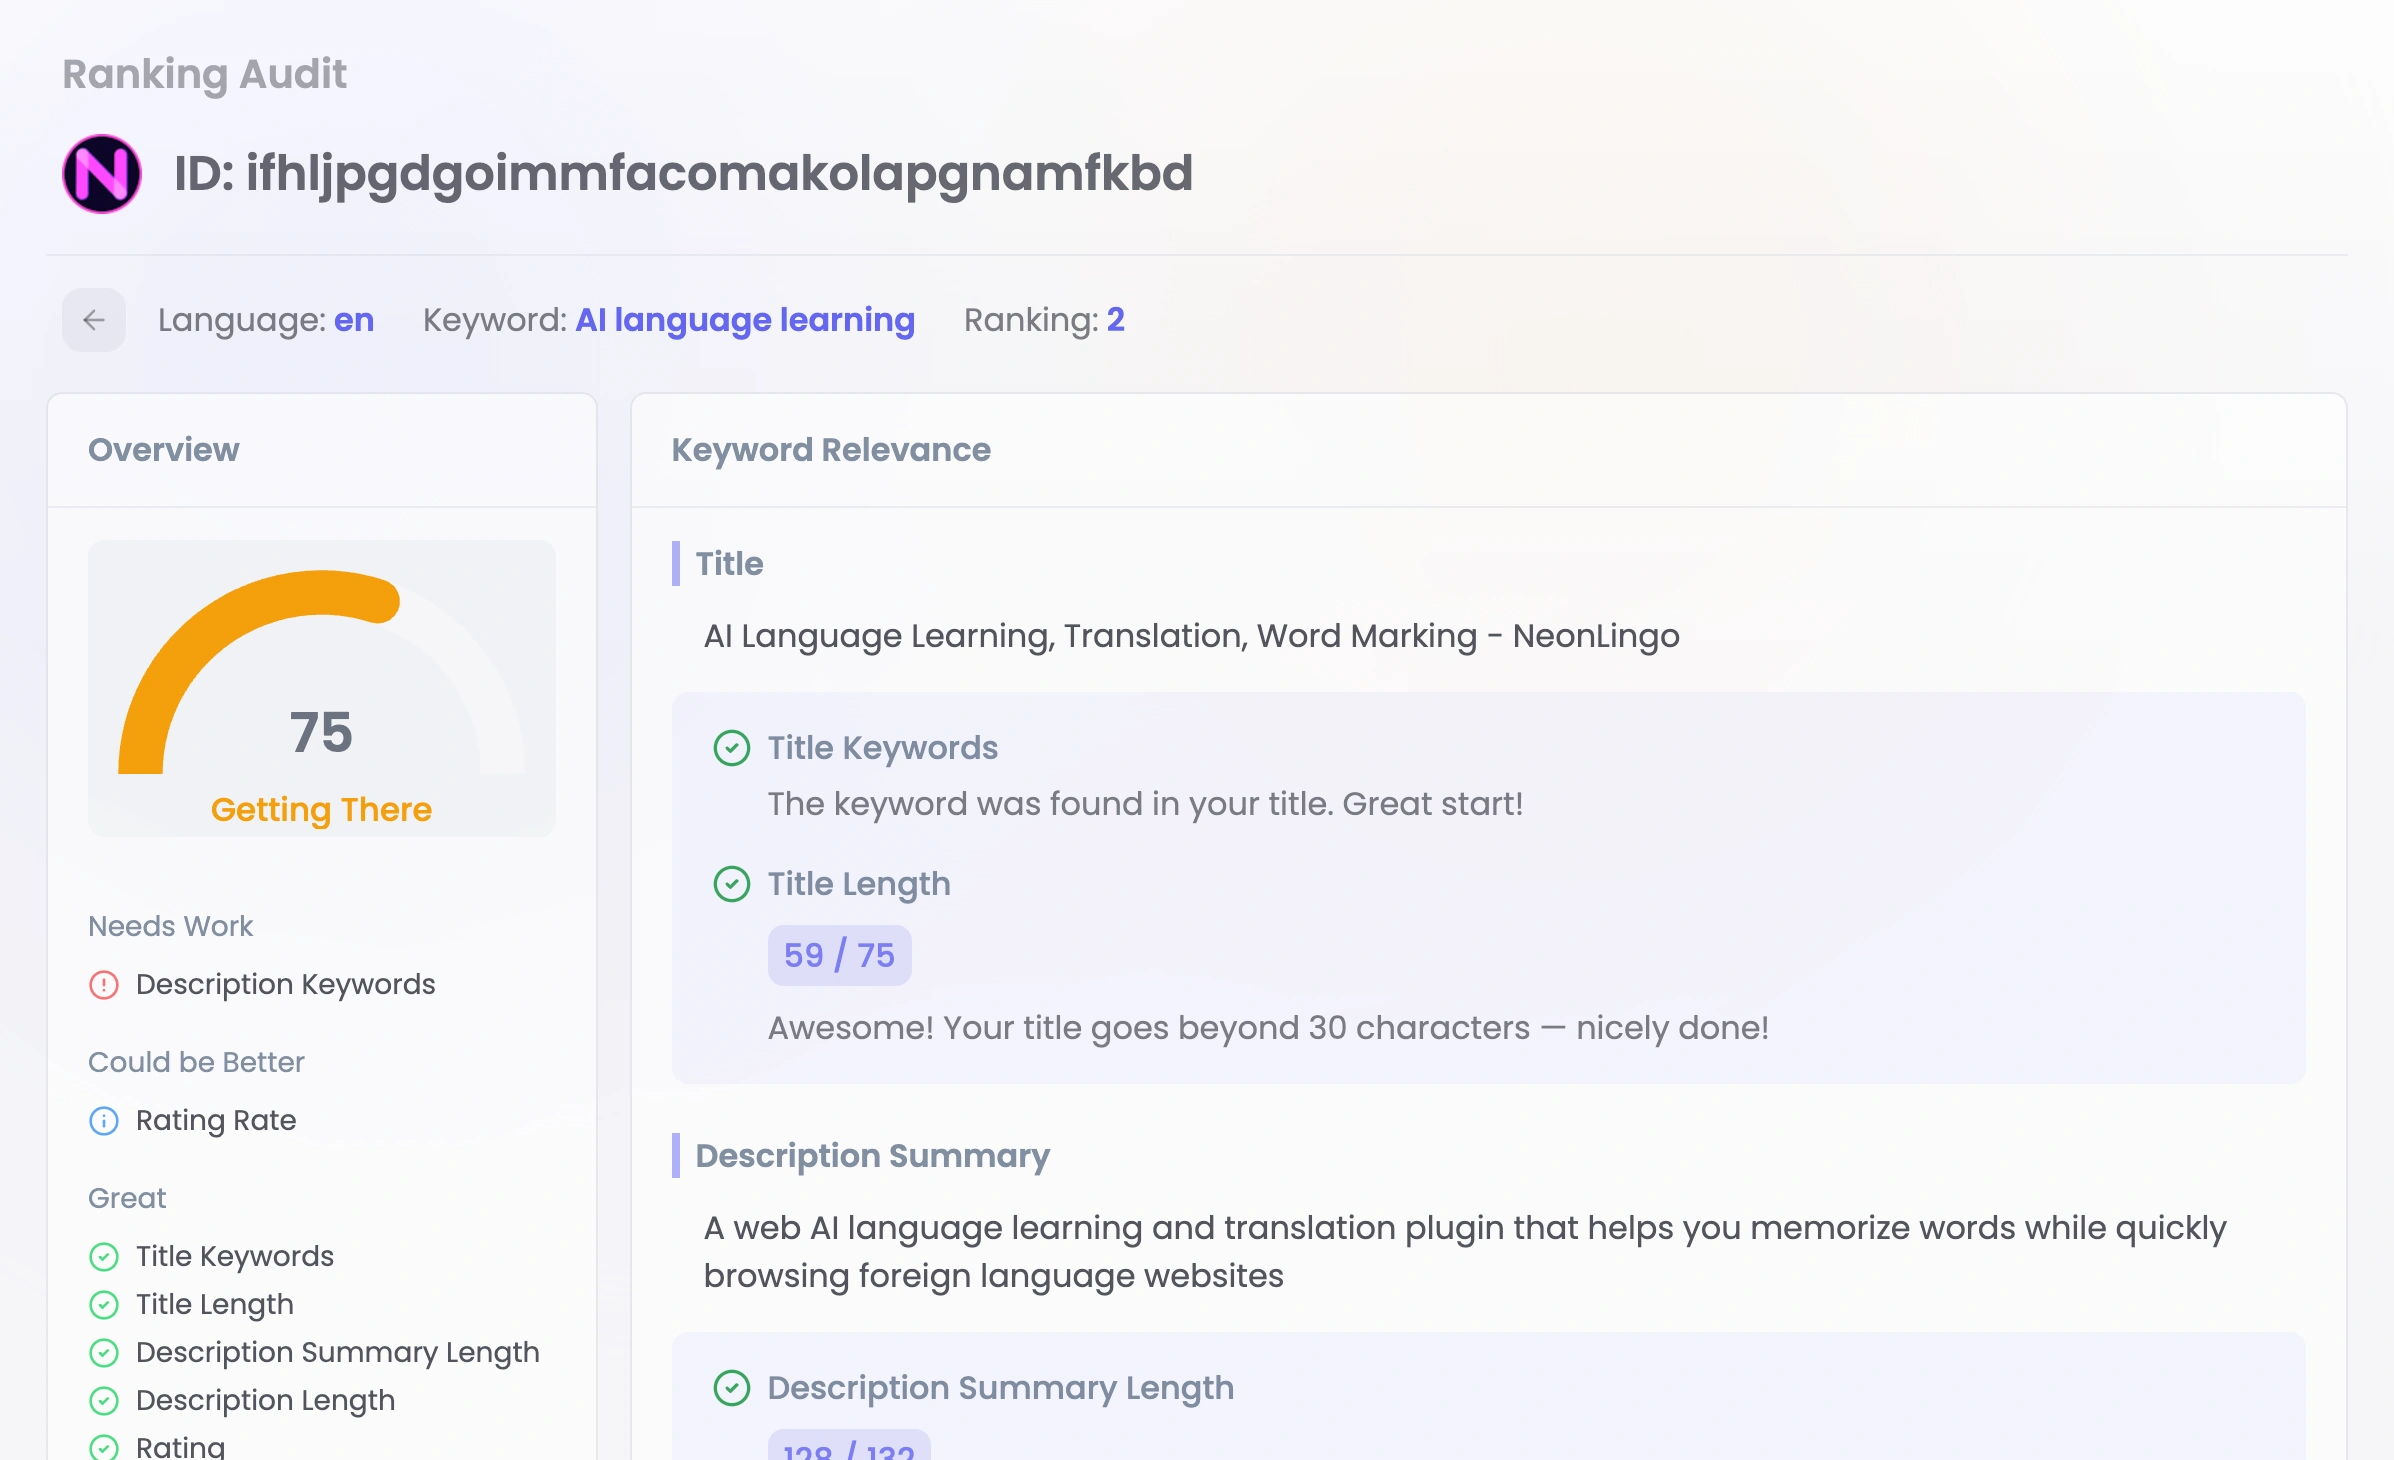Click the 'Needs Work' group label
Viewport: 2394px width, 1460px height.
tap(171, 927)
